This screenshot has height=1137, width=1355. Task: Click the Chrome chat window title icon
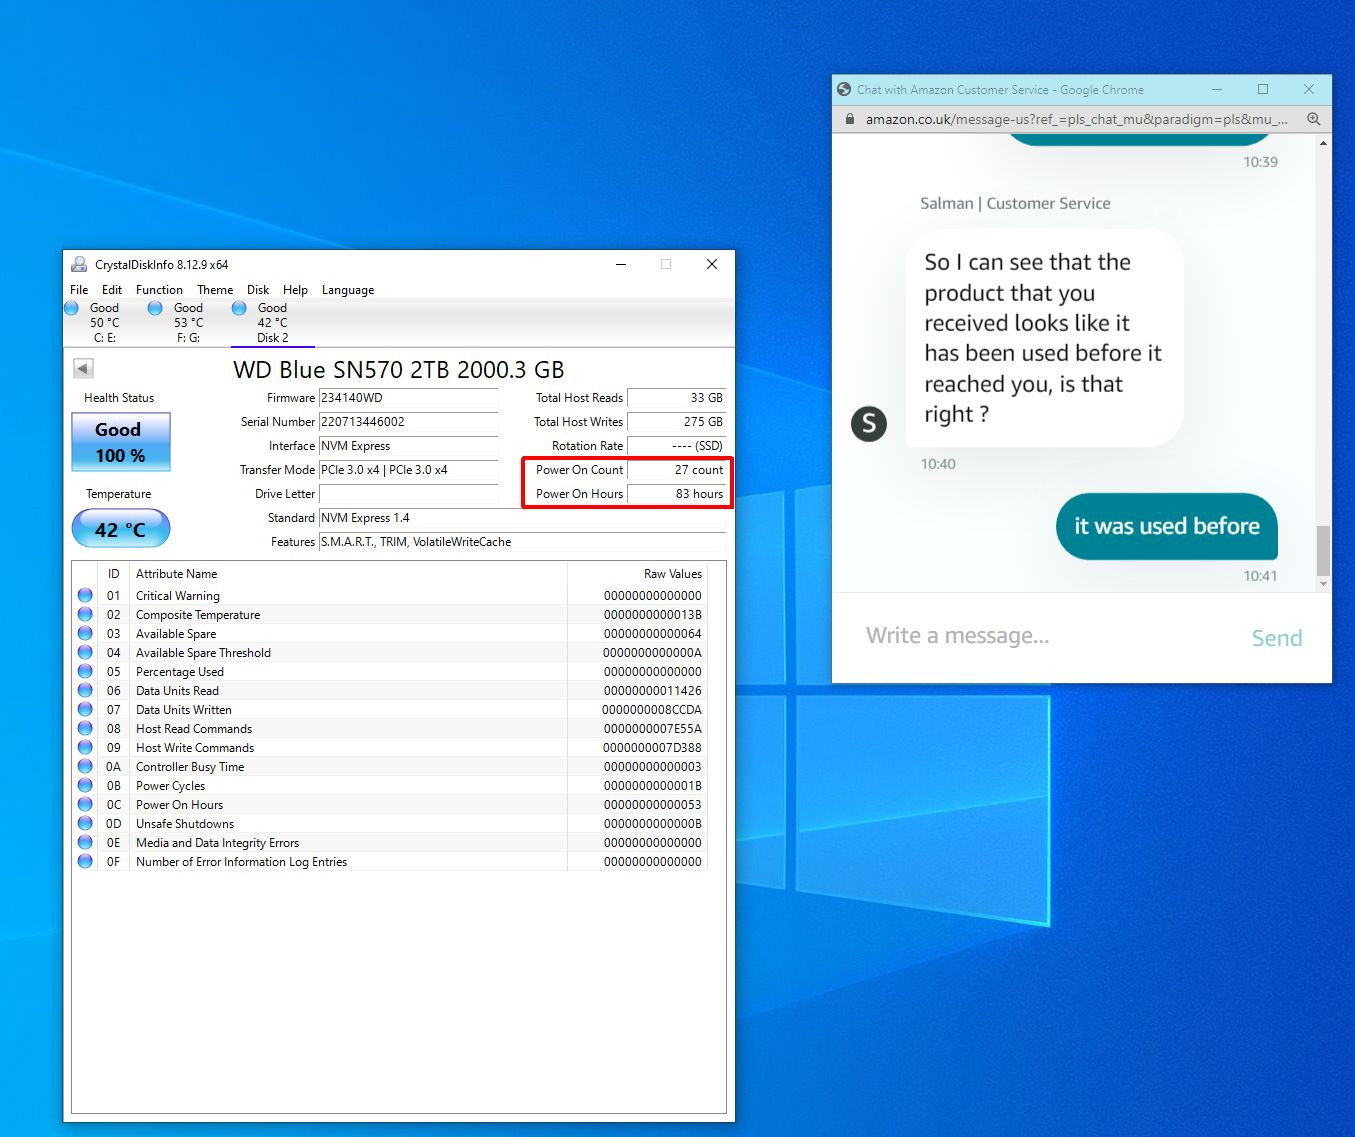click(x=844, y=89)
